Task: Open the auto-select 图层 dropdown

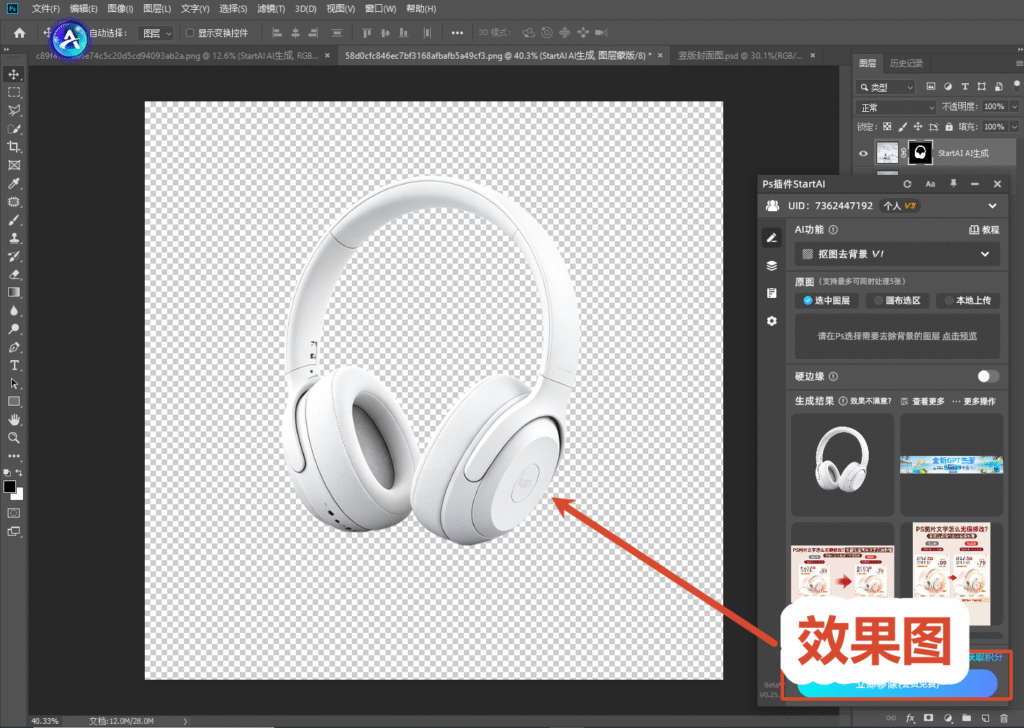Action: point(155,33)
